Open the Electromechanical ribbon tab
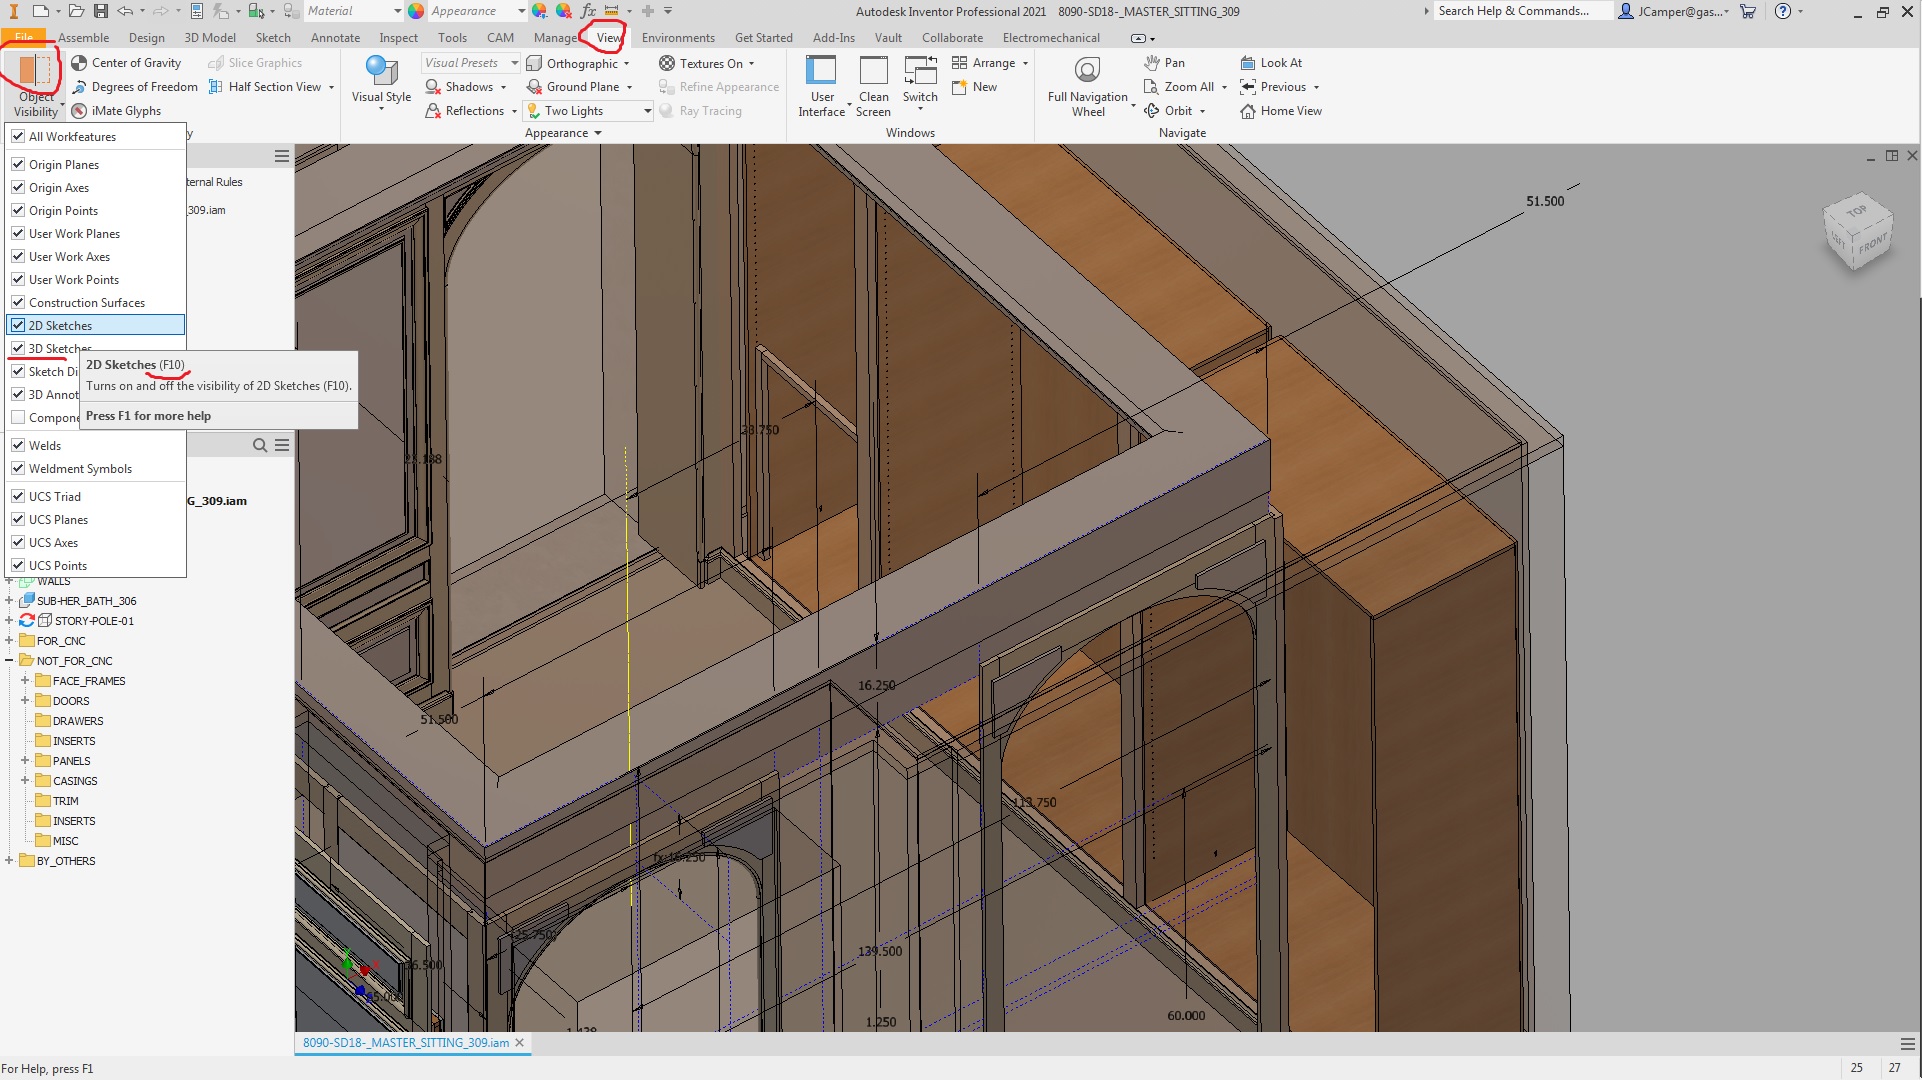The height and width of the screenshot is (1080, 1922). [1051, 37]
